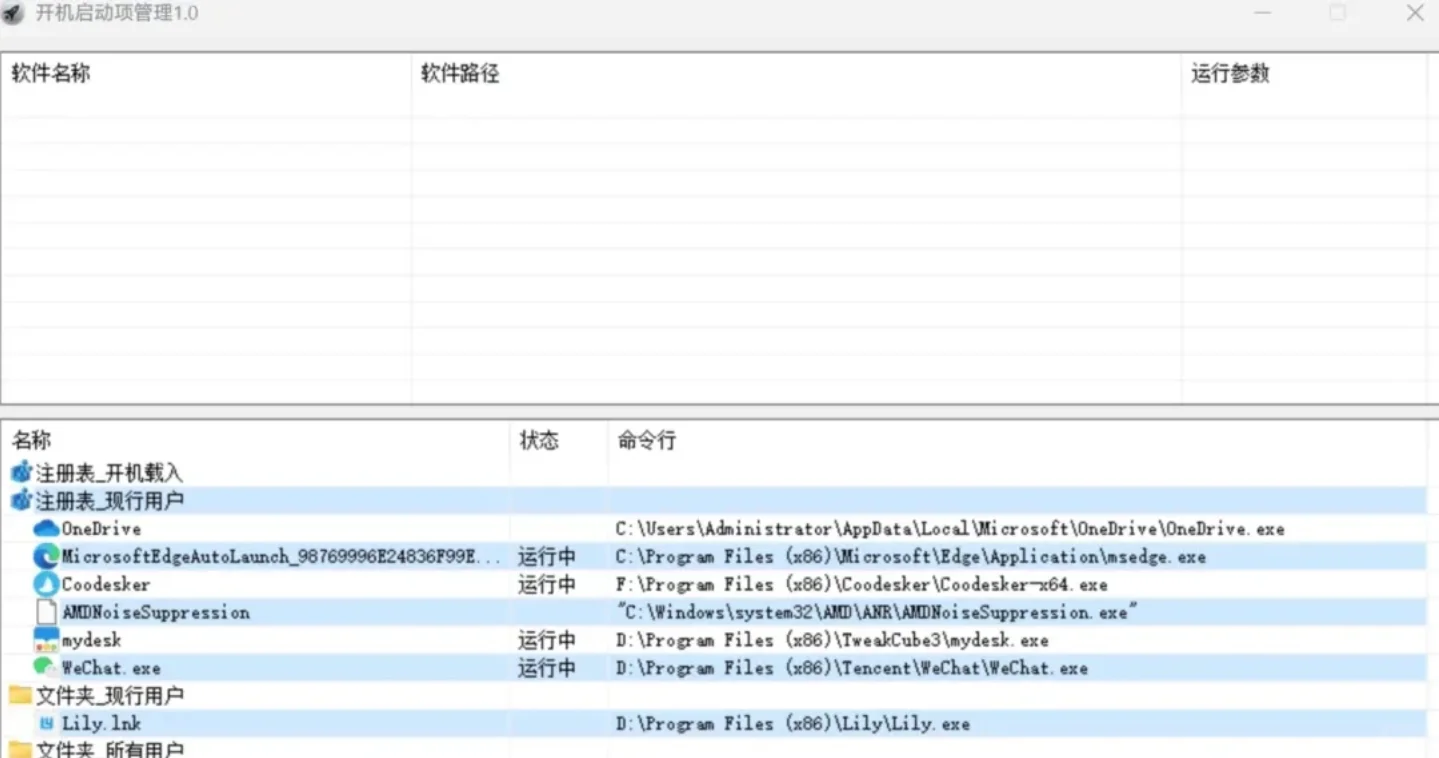Click the mydesk app icon

coord(46,640)
